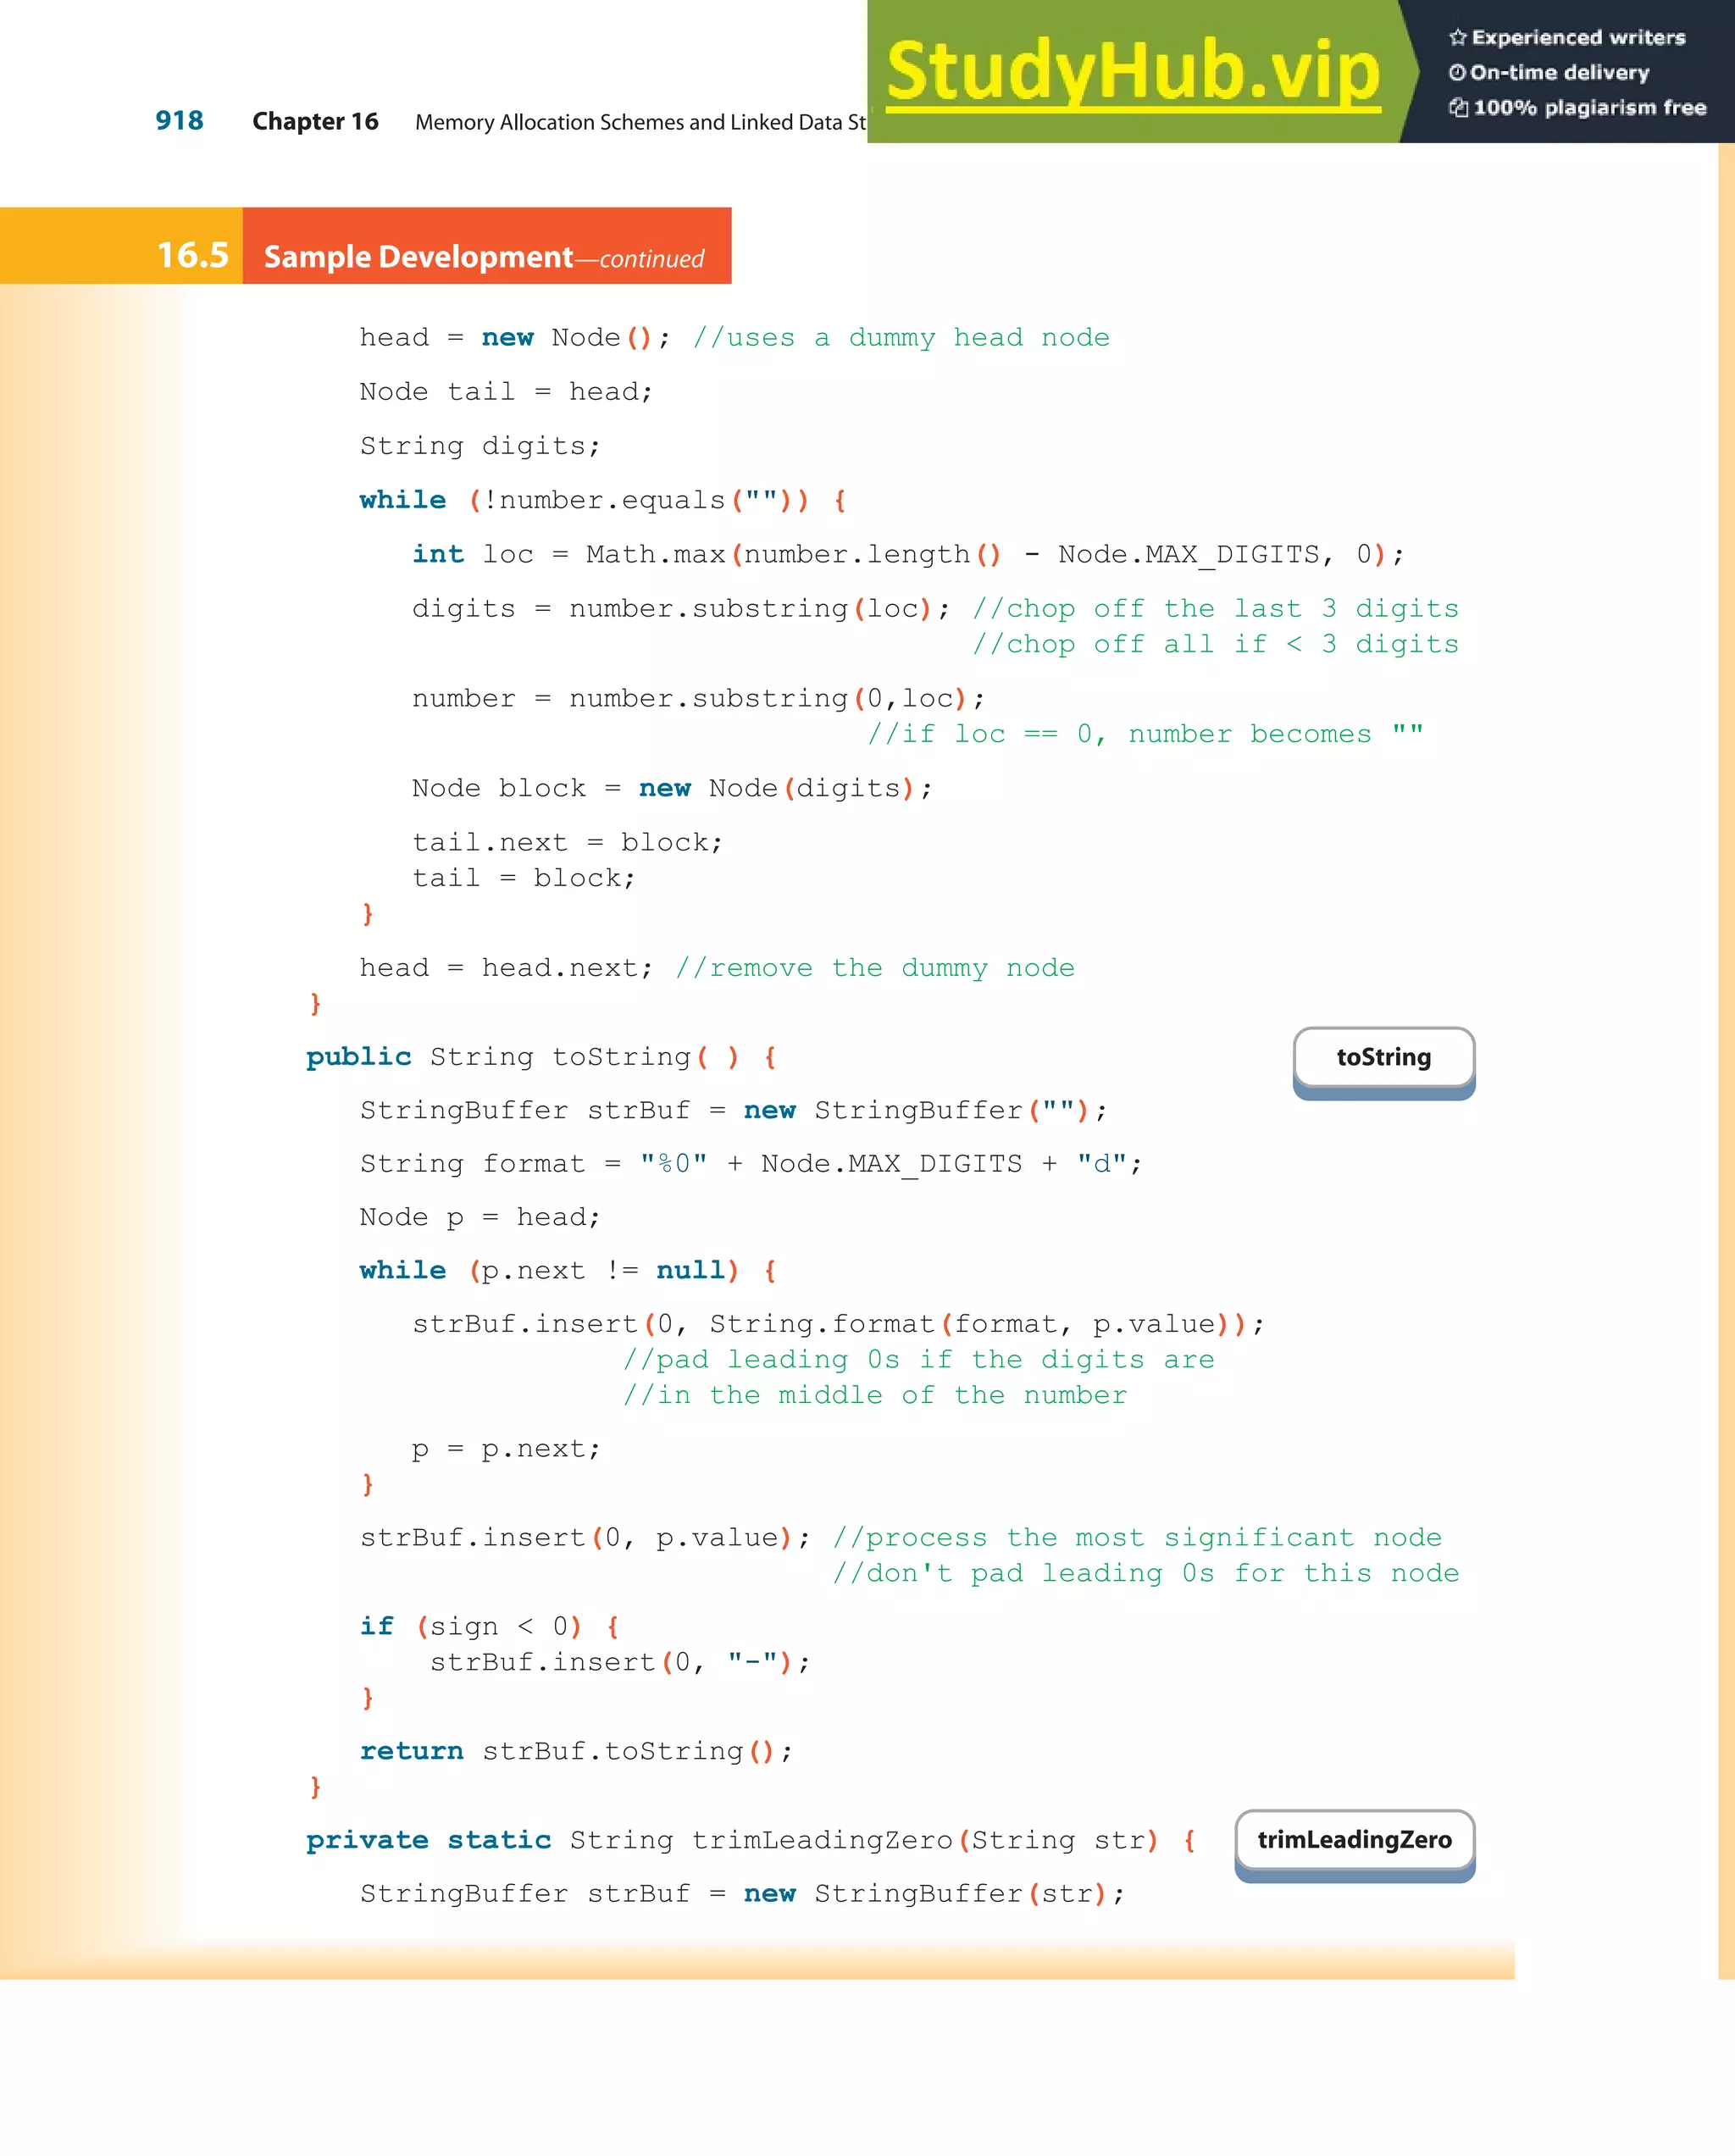Click the page number 918

179,121
